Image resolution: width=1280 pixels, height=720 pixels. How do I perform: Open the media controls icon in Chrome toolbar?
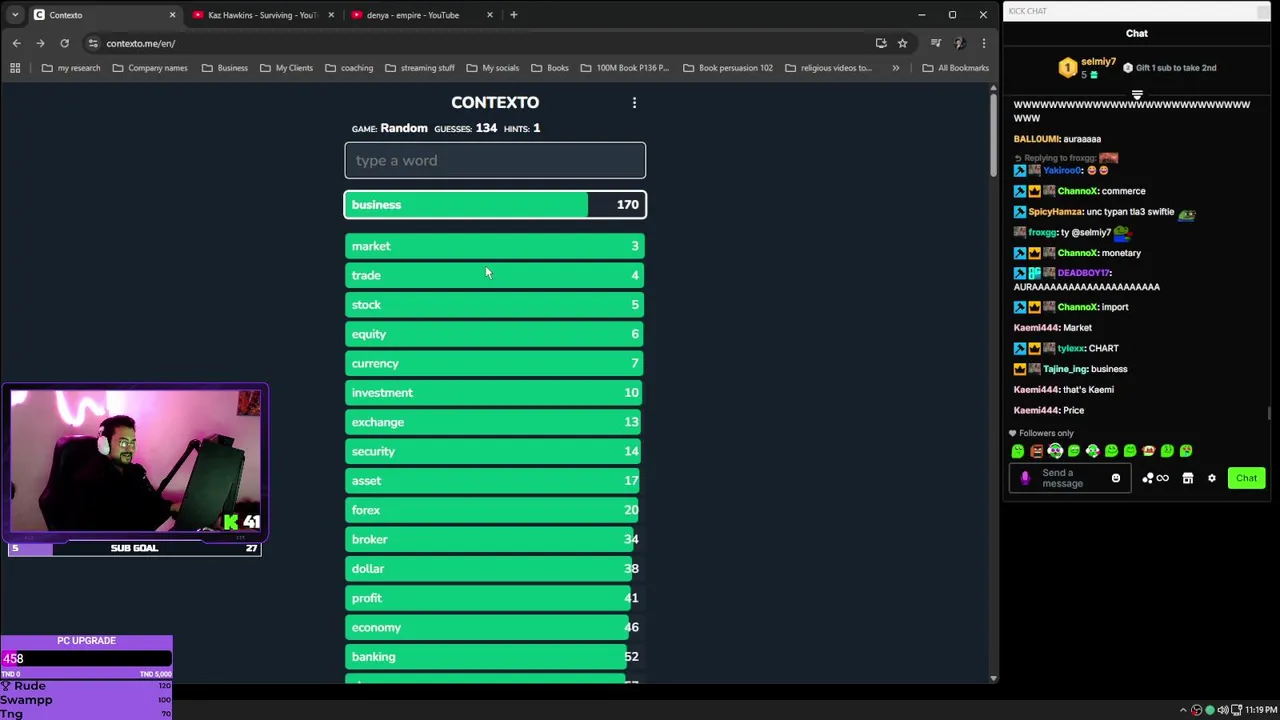935,43
